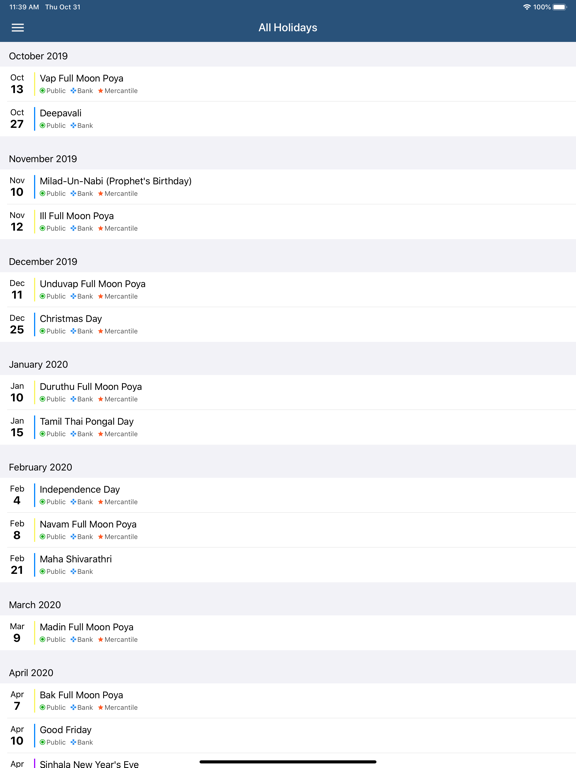Select Duruthu Full Moon Poya holiday
Viewport: 576px width, 768px height.
tap(288, 392)
